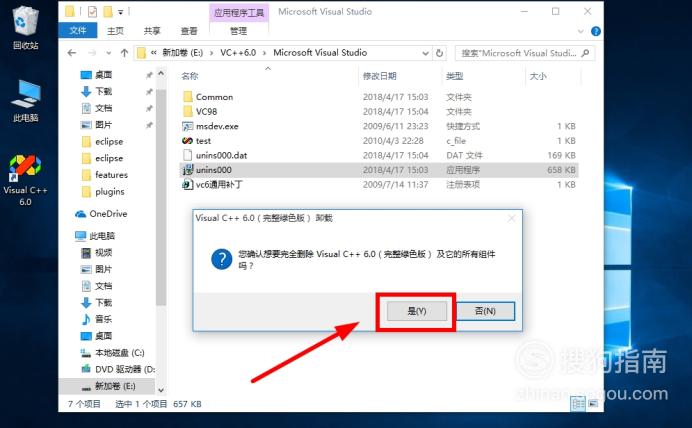This screenshot has height=428, width=692.
Task: Open the Recycle Bin desktop icon
Action: (26, 26)
